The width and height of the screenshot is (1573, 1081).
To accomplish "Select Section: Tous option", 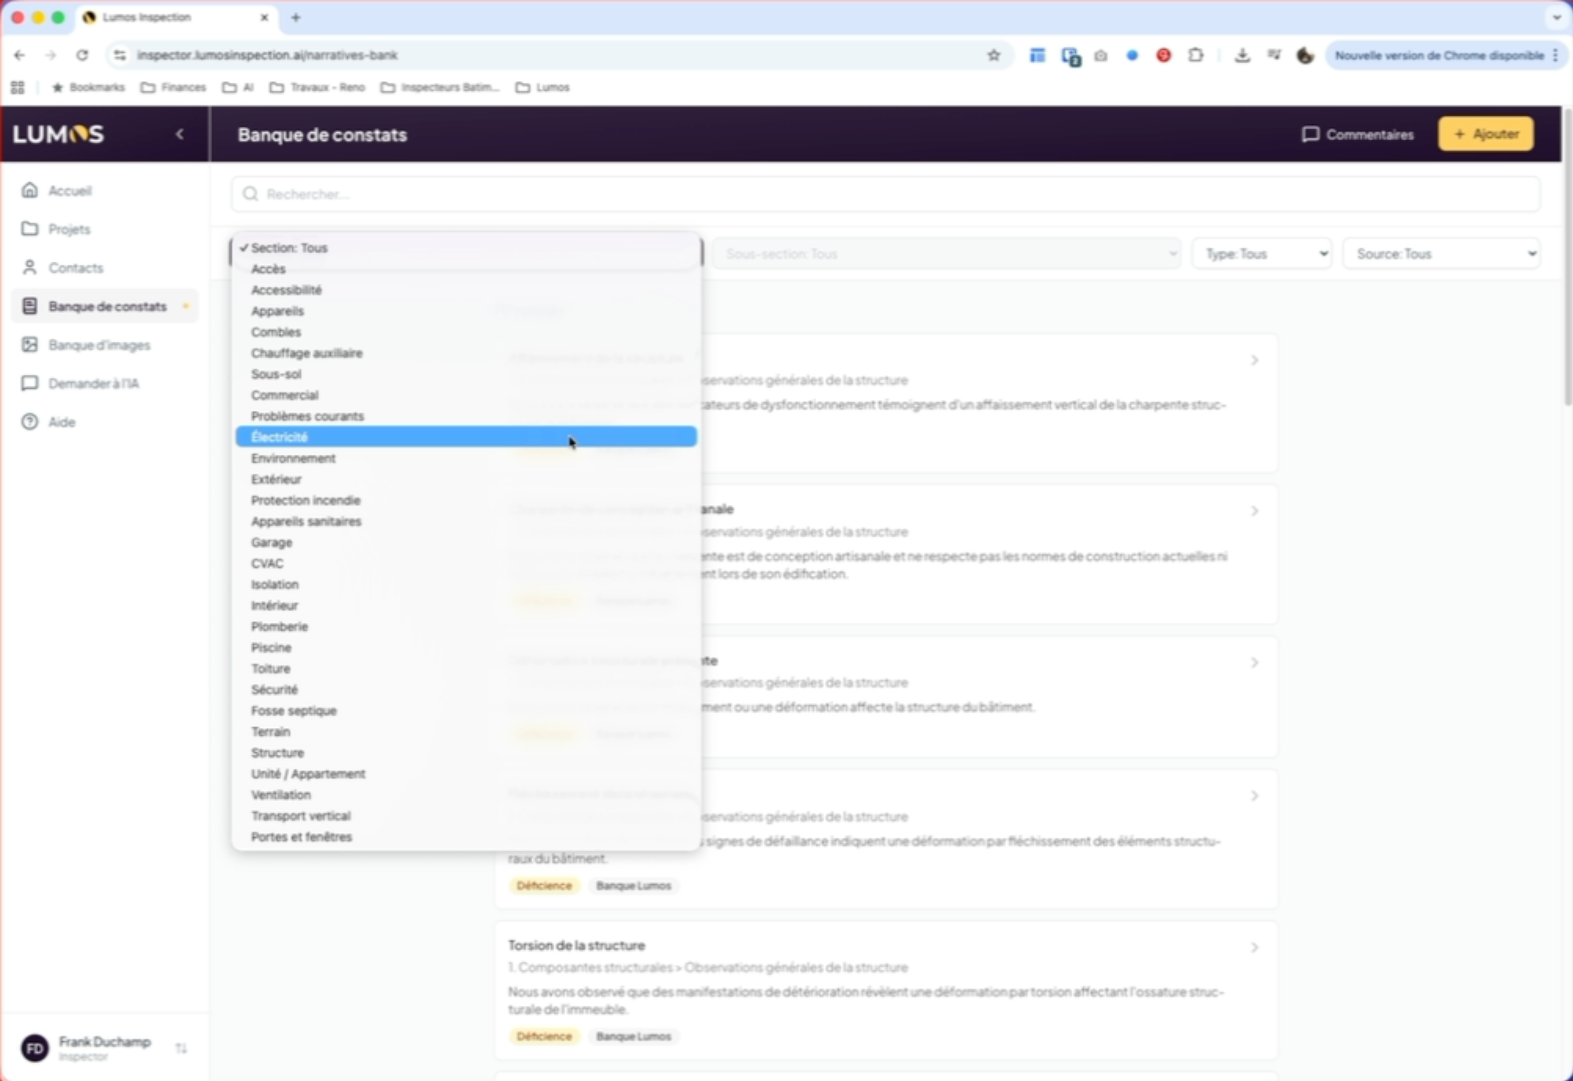I will tap(466, 248).
